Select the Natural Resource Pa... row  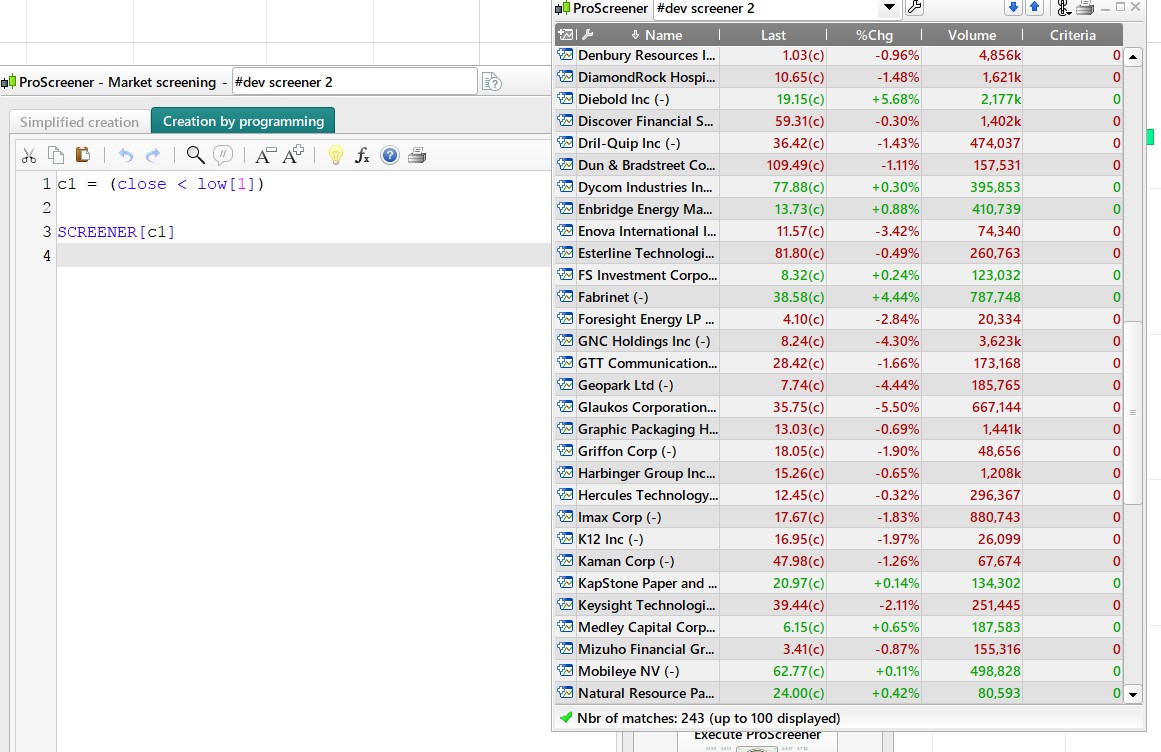[839, 693]
